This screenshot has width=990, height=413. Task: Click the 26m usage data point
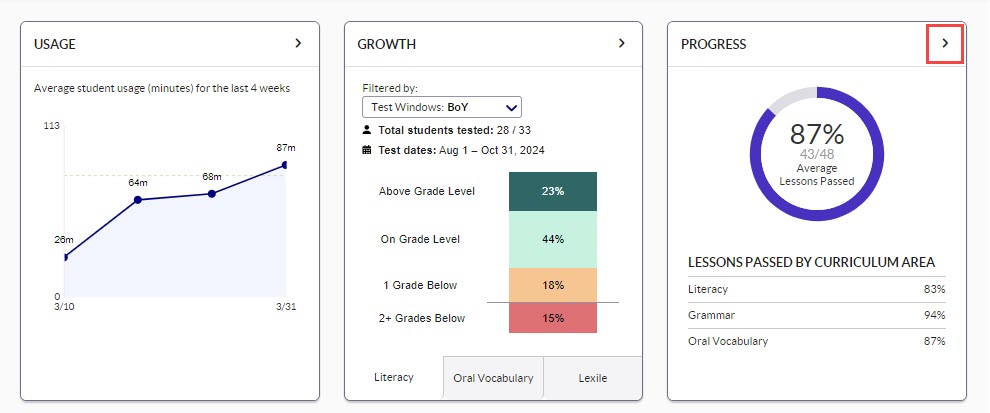click(x=65, y=257)
